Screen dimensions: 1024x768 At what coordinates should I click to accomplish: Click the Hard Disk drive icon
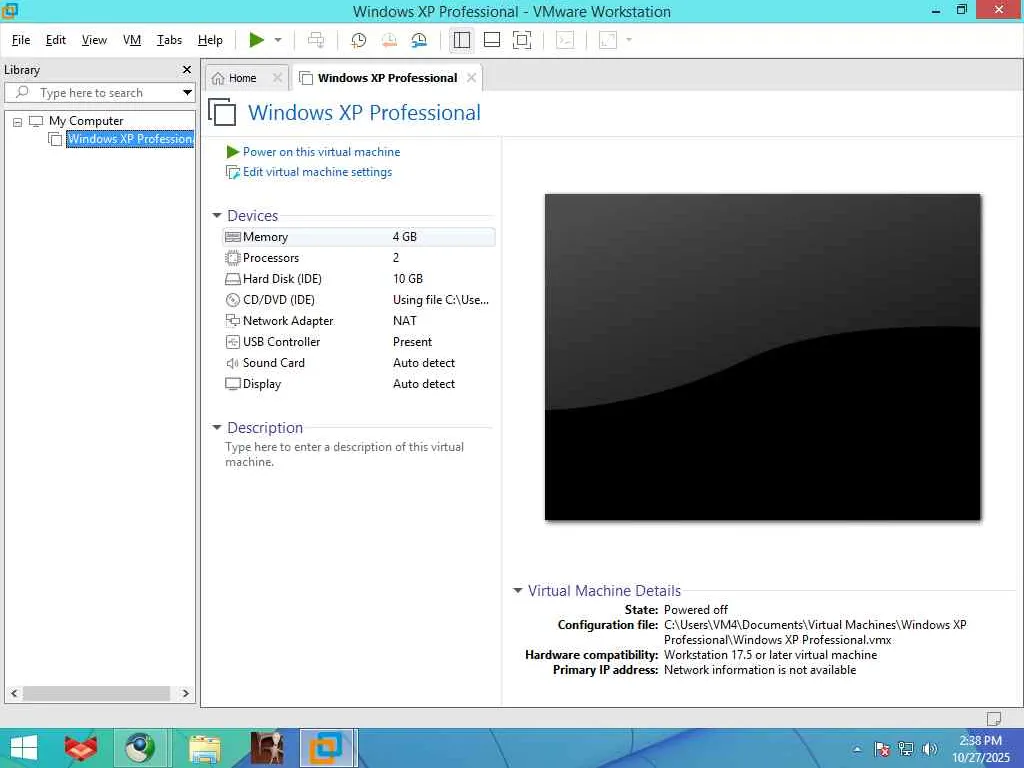pos(232,279)
